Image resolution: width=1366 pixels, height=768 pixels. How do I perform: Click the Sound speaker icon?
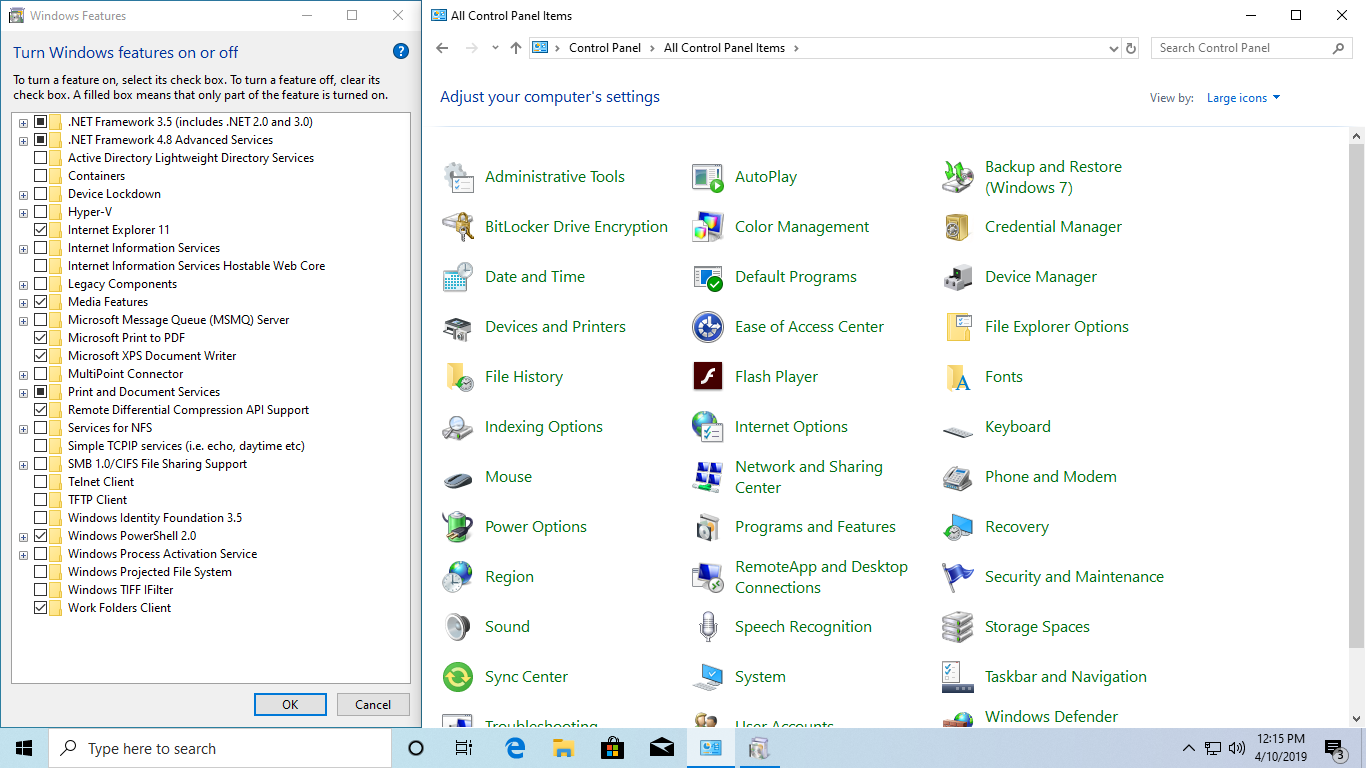458,627
